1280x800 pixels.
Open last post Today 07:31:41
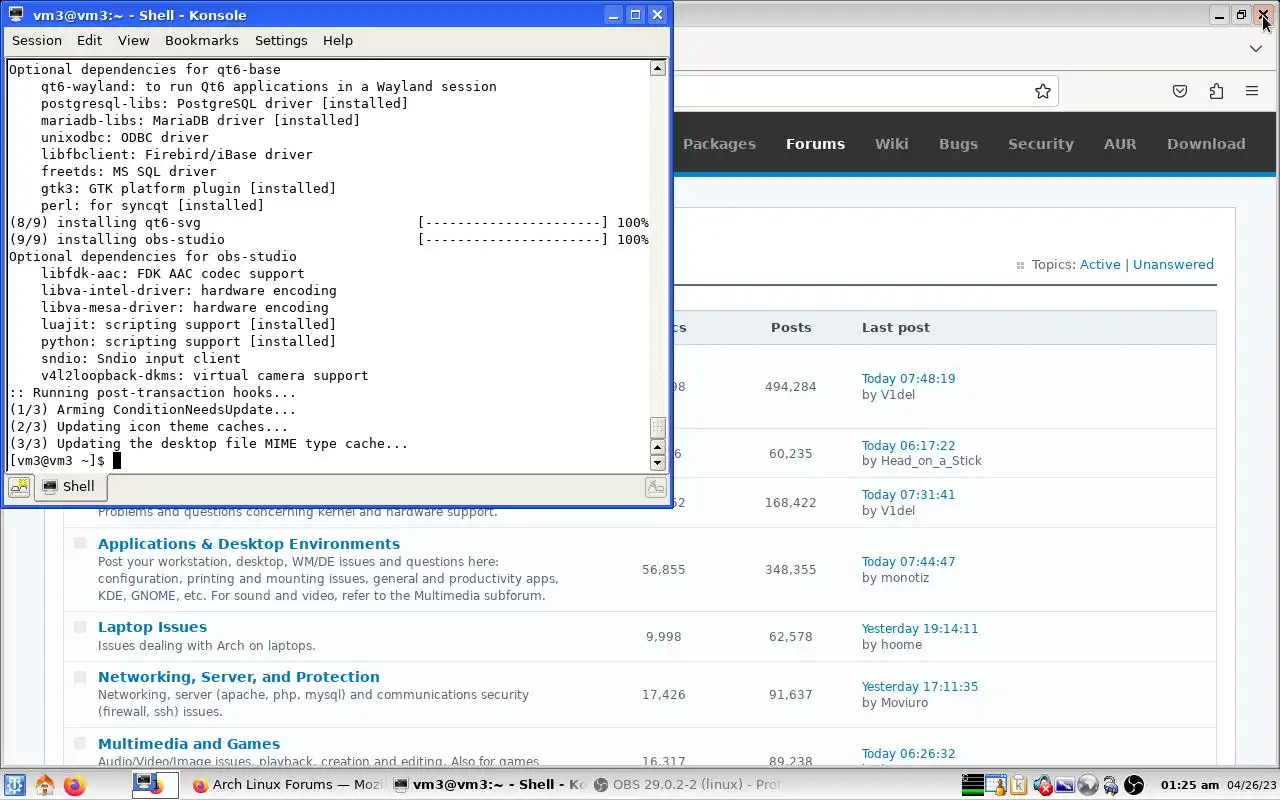pyautogui.click(x=908, y=495)
